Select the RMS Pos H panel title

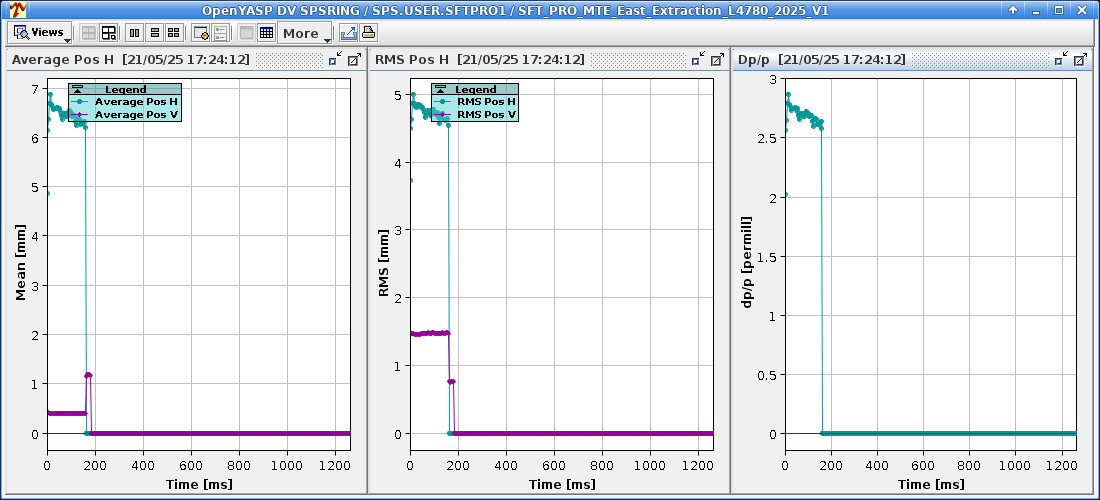point(479,60)
